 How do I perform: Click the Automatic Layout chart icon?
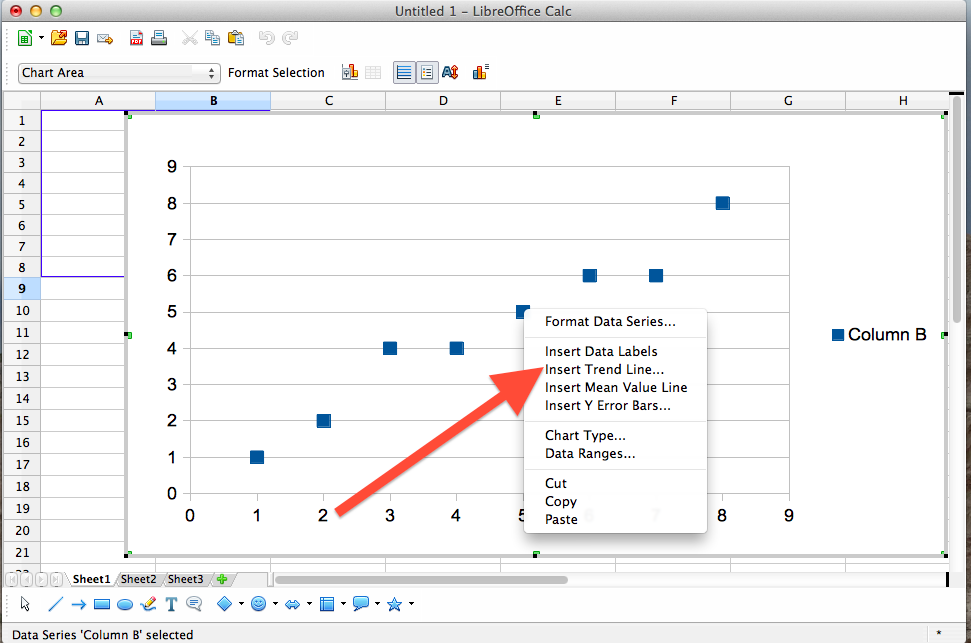pyautogui.click(x=481, y=72)
